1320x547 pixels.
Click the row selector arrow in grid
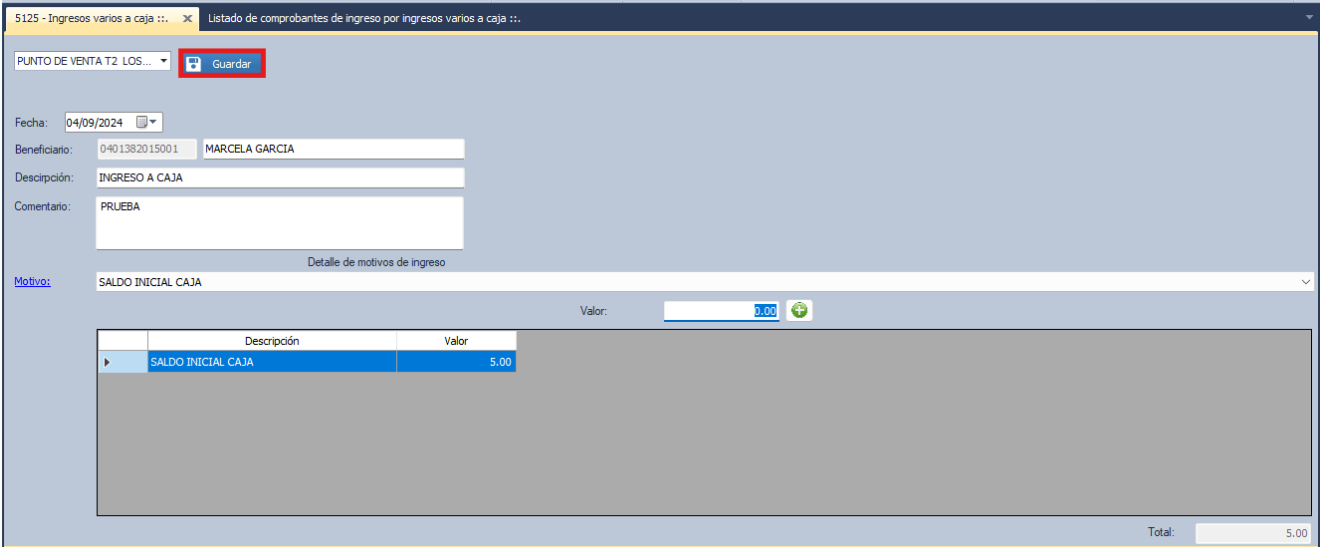pos(107,363)
